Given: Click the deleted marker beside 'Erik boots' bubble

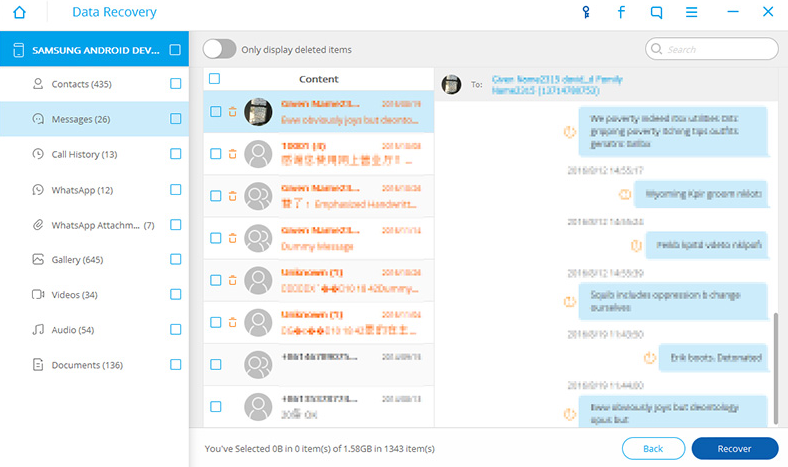Looking at the screenshot, I should [x=650, y=358].
